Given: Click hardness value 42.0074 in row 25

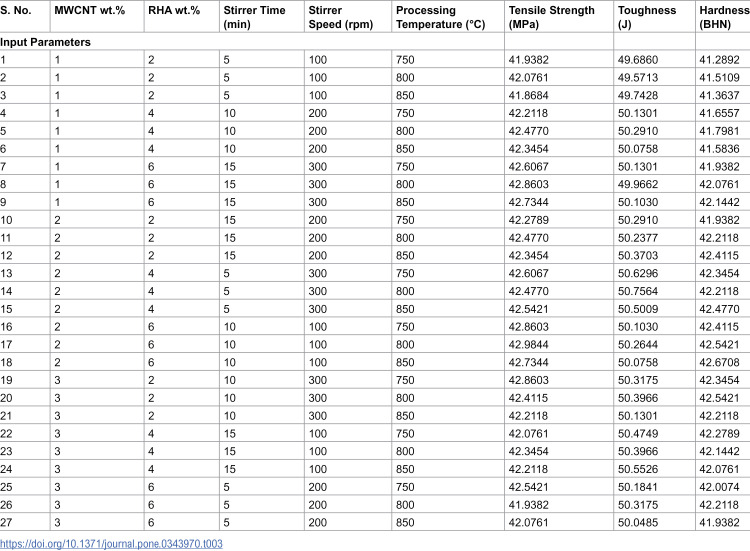Looking at the screenshot, I should pos(719,487).
